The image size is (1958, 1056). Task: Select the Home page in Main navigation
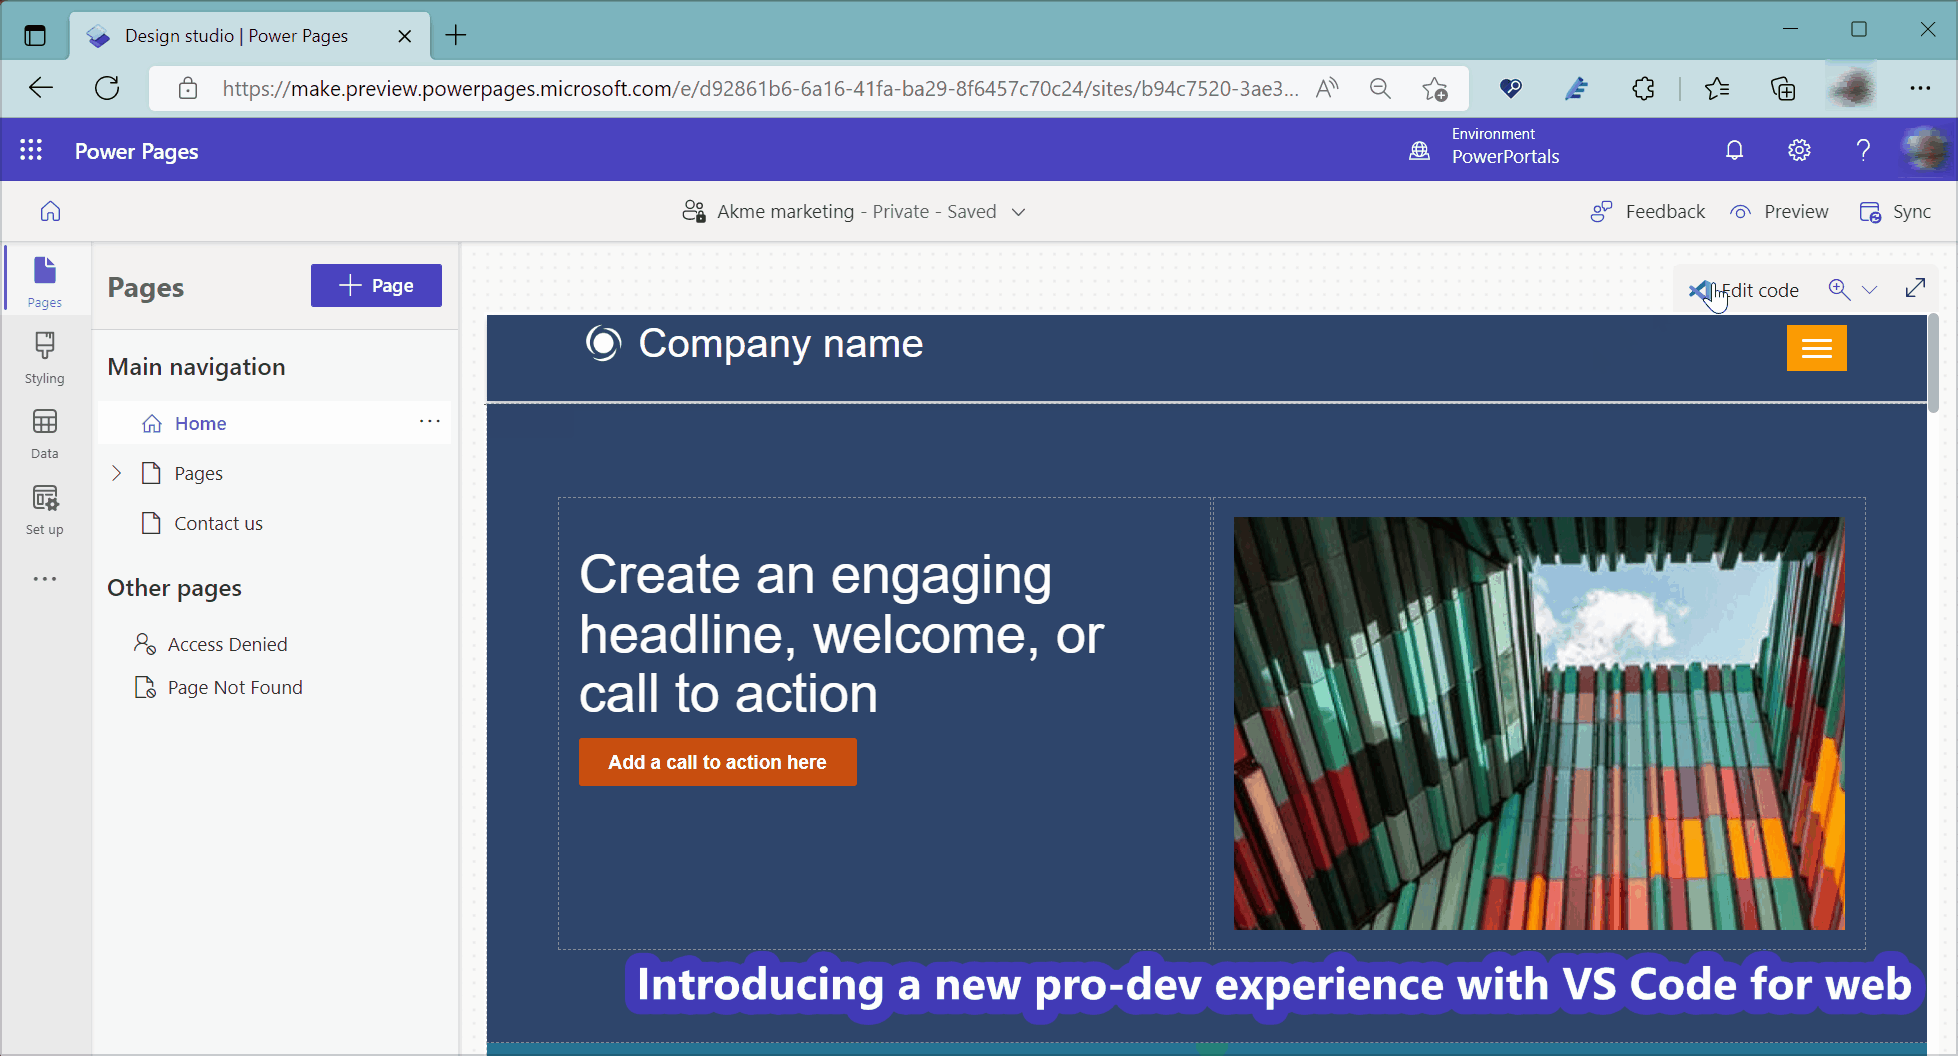point(200,422)
